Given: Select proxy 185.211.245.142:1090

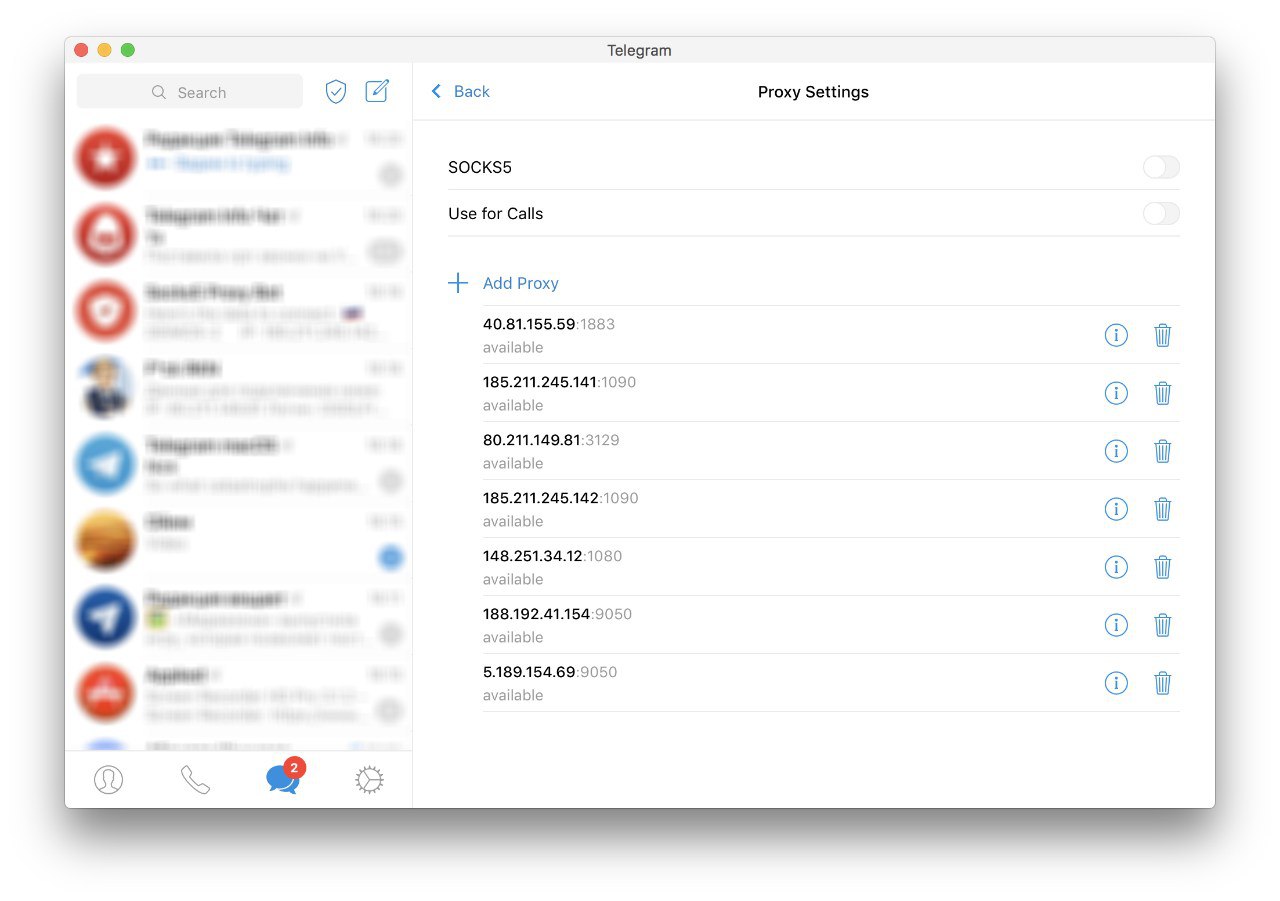Looking at the screenshot, I should pyautogui.click(x=831, y=509).
